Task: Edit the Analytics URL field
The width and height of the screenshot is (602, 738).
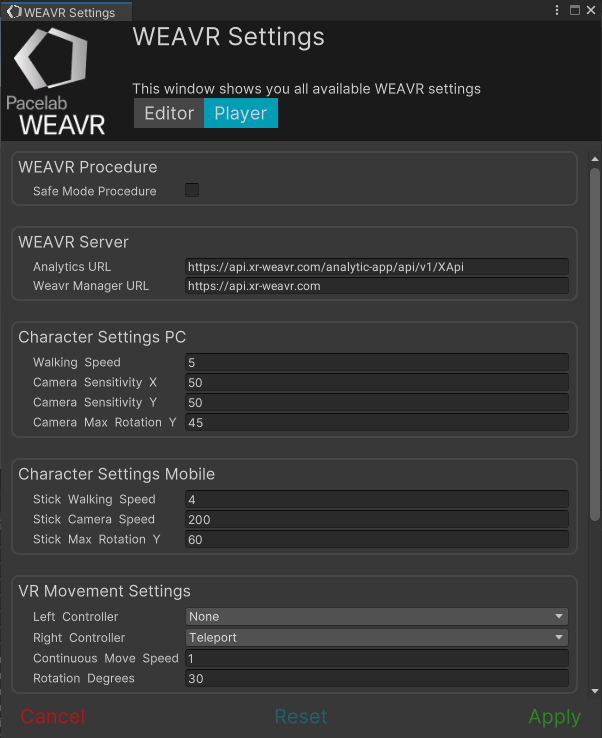Action: [377, 267]
